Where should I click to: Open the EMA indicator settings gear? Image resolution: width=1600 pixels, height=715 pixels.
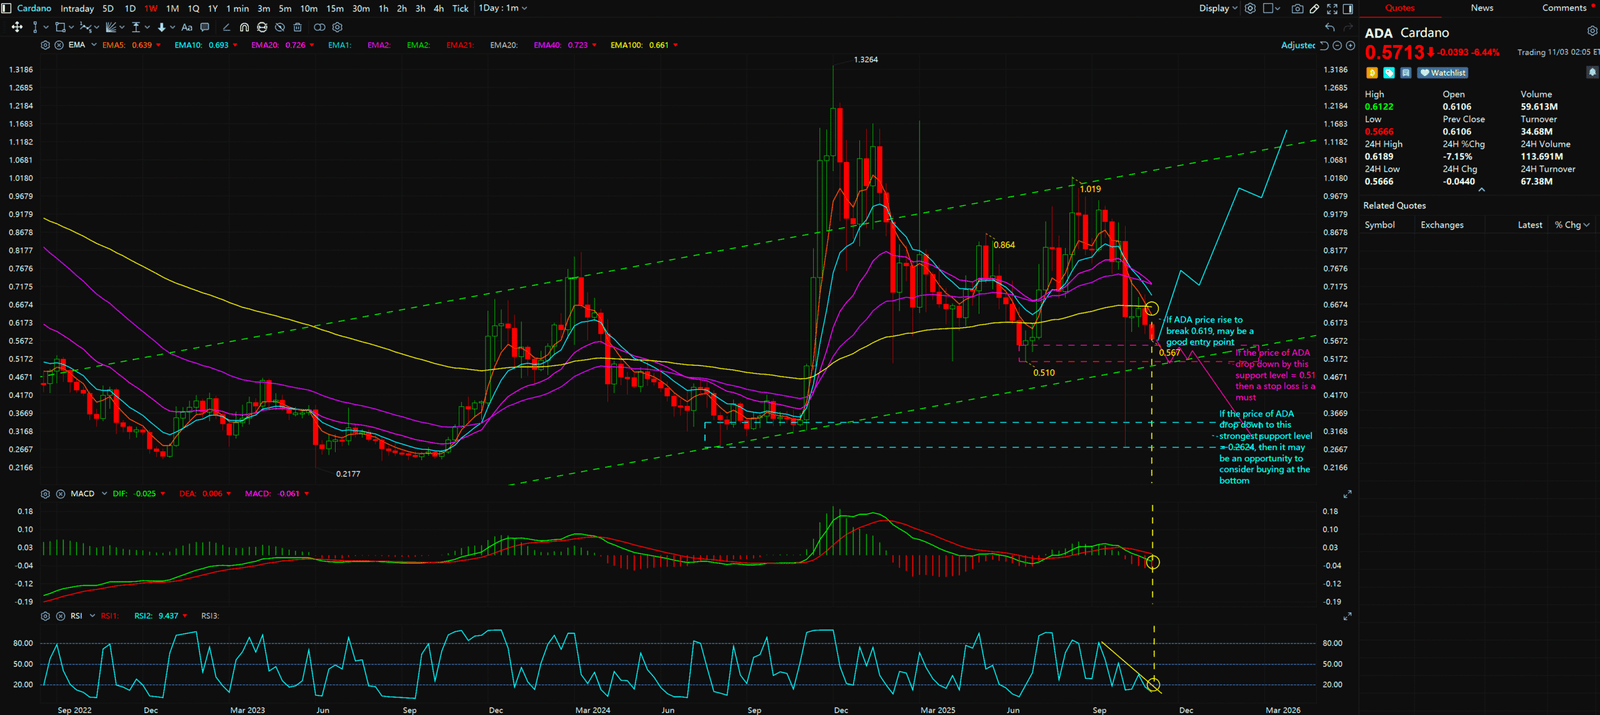tap(45, 45)
